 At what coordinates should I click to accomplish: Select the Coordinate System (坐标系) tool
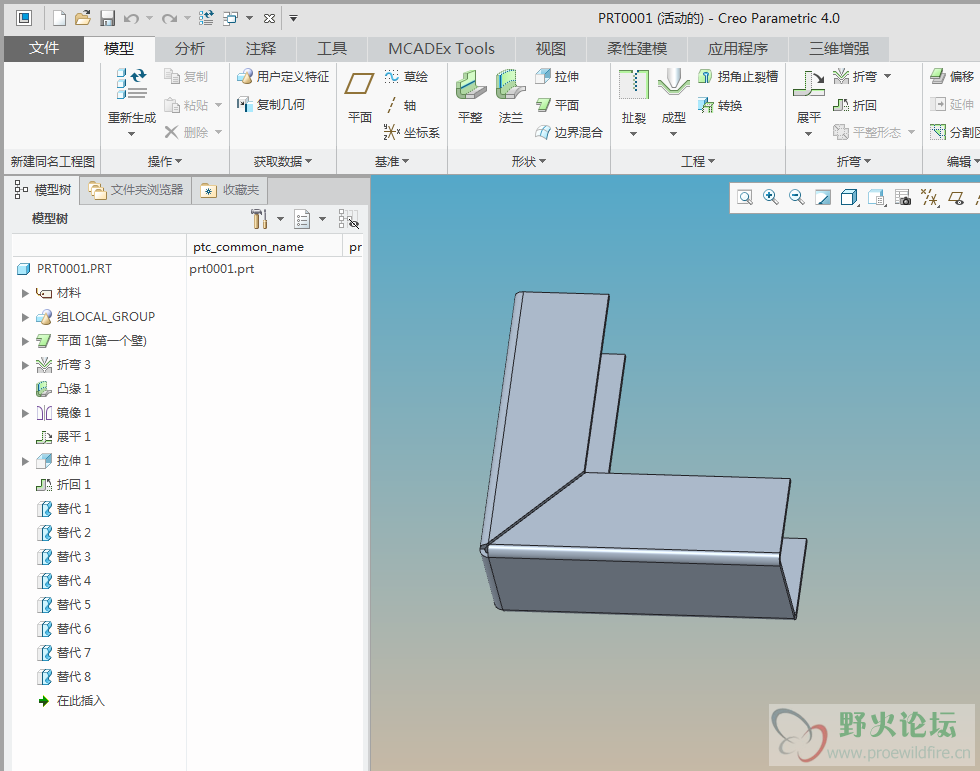(x=412, y=132)
